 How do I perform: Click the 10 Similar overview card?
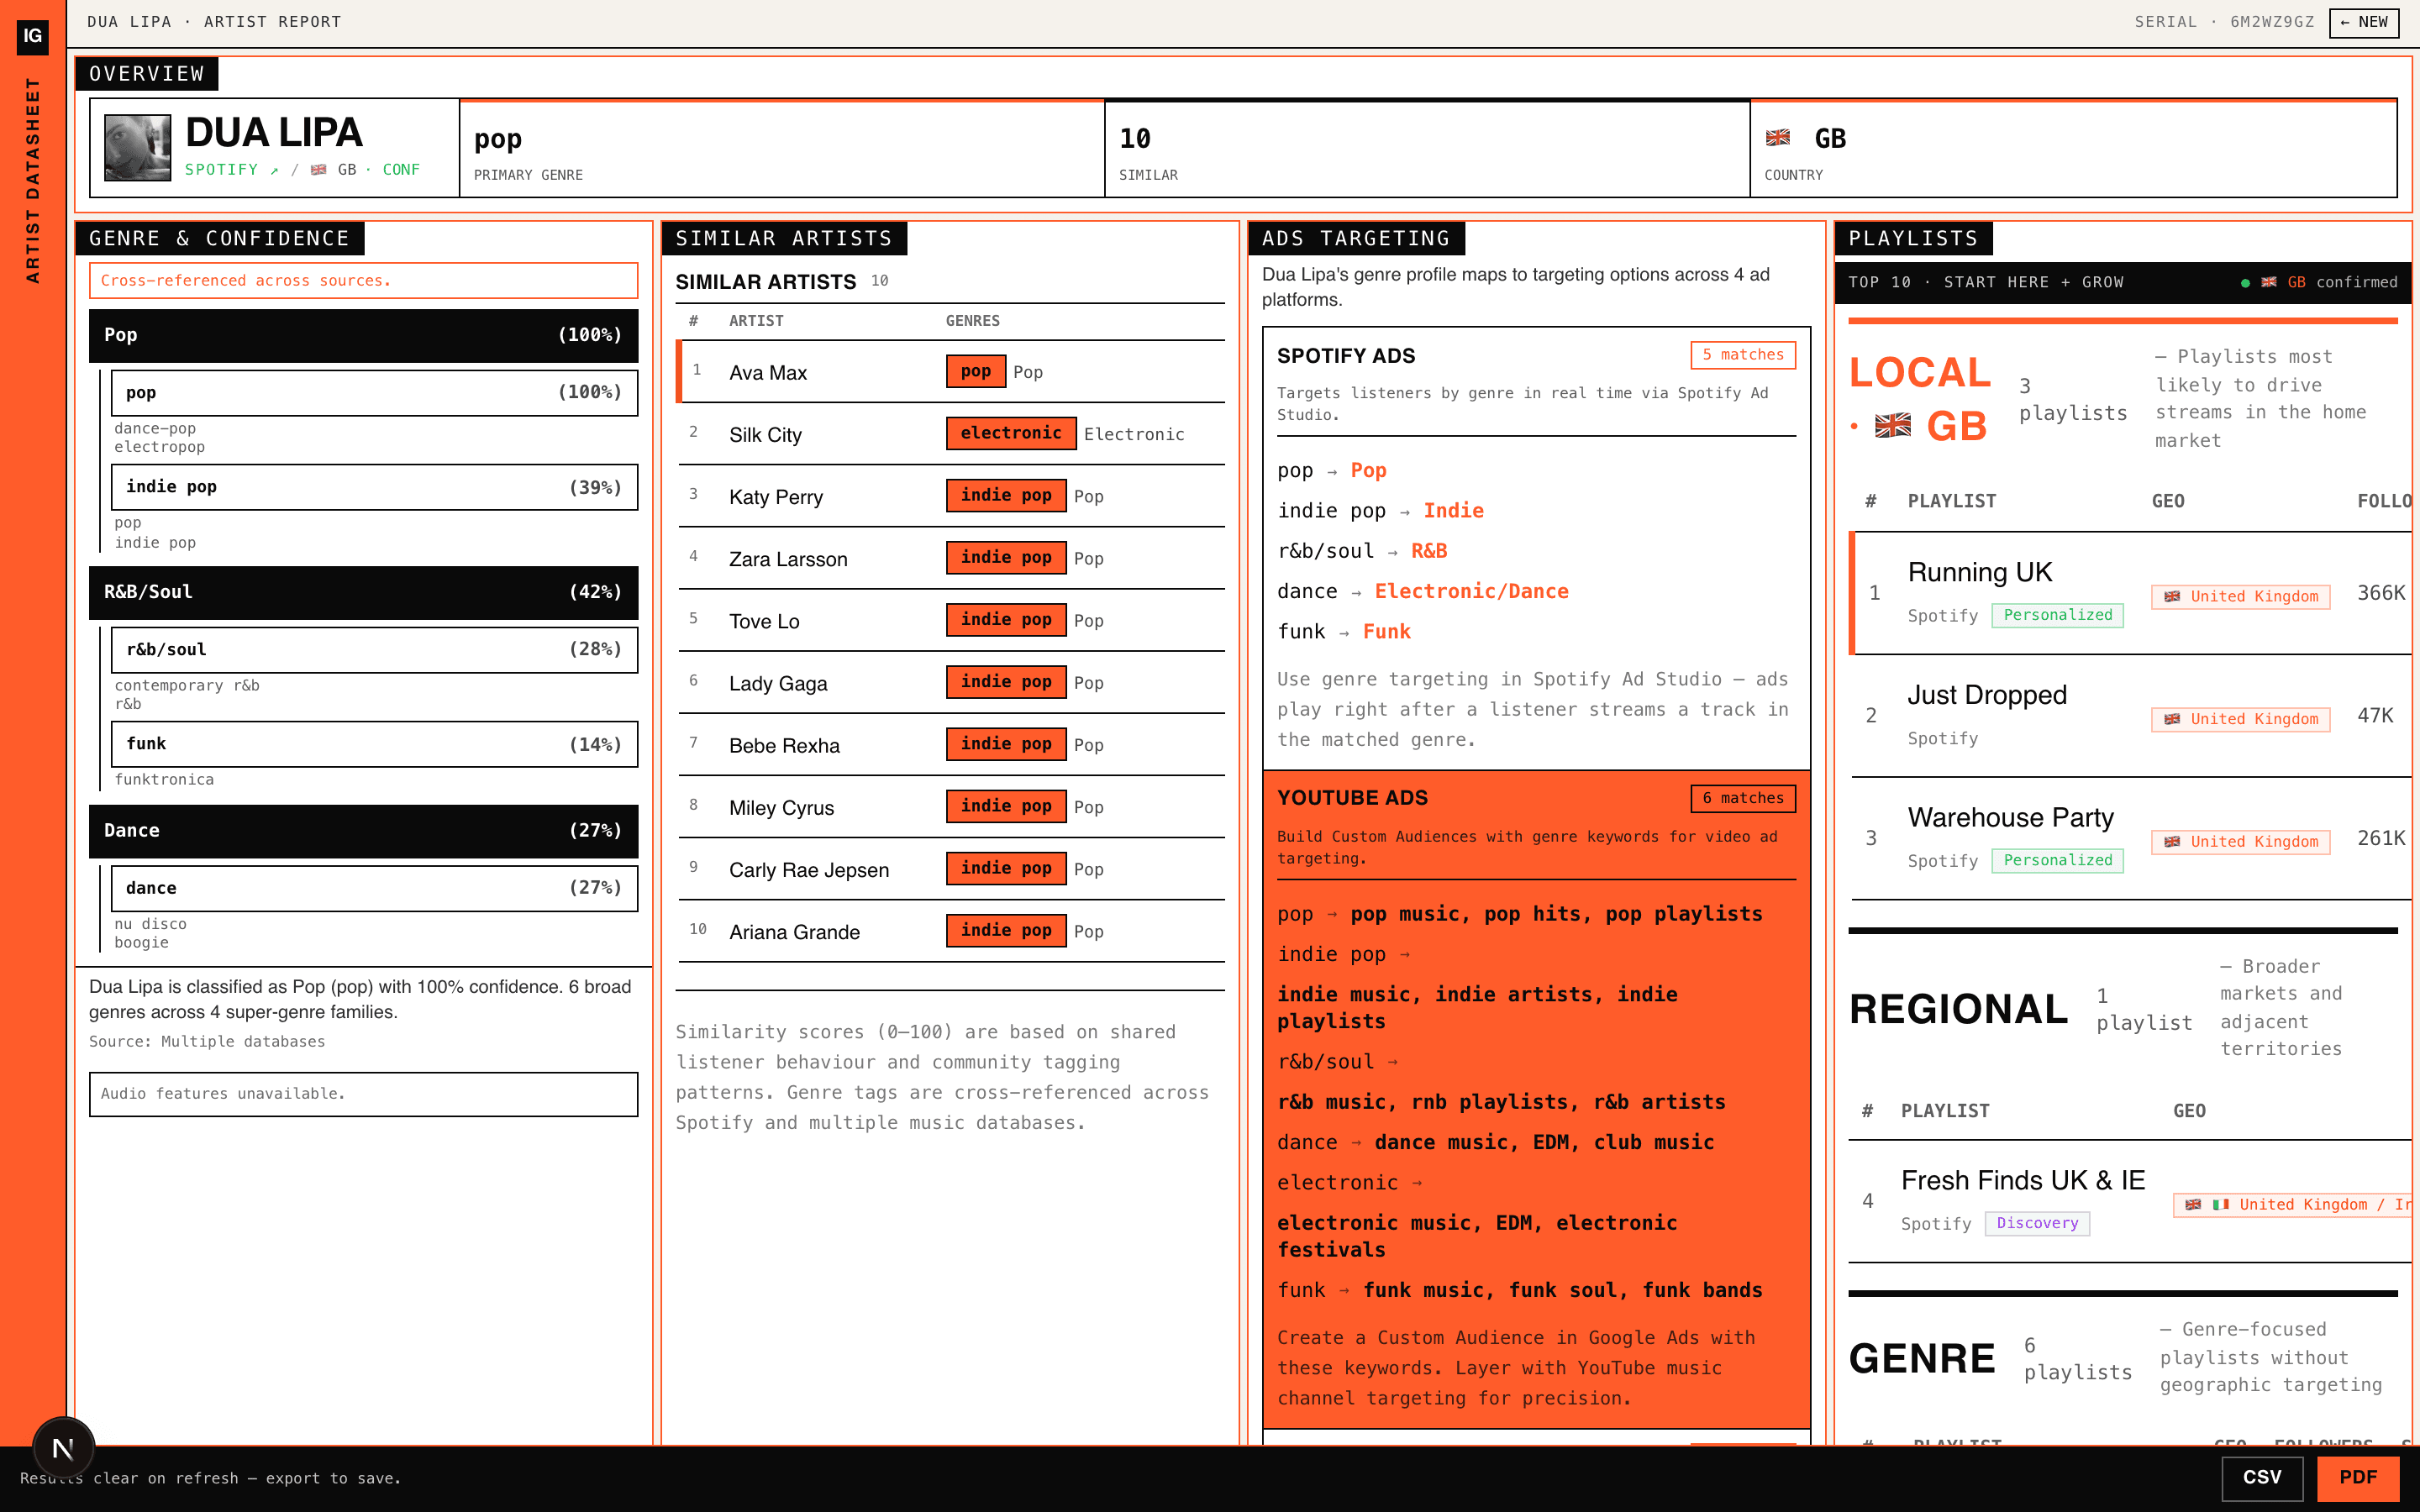pos(1427,149)
